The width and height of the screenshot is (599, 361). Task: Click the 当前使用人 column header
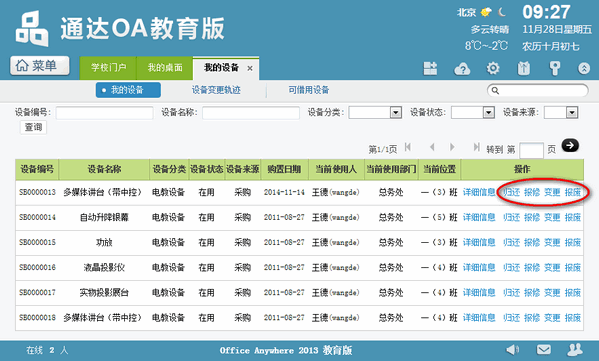click(336, 169)
